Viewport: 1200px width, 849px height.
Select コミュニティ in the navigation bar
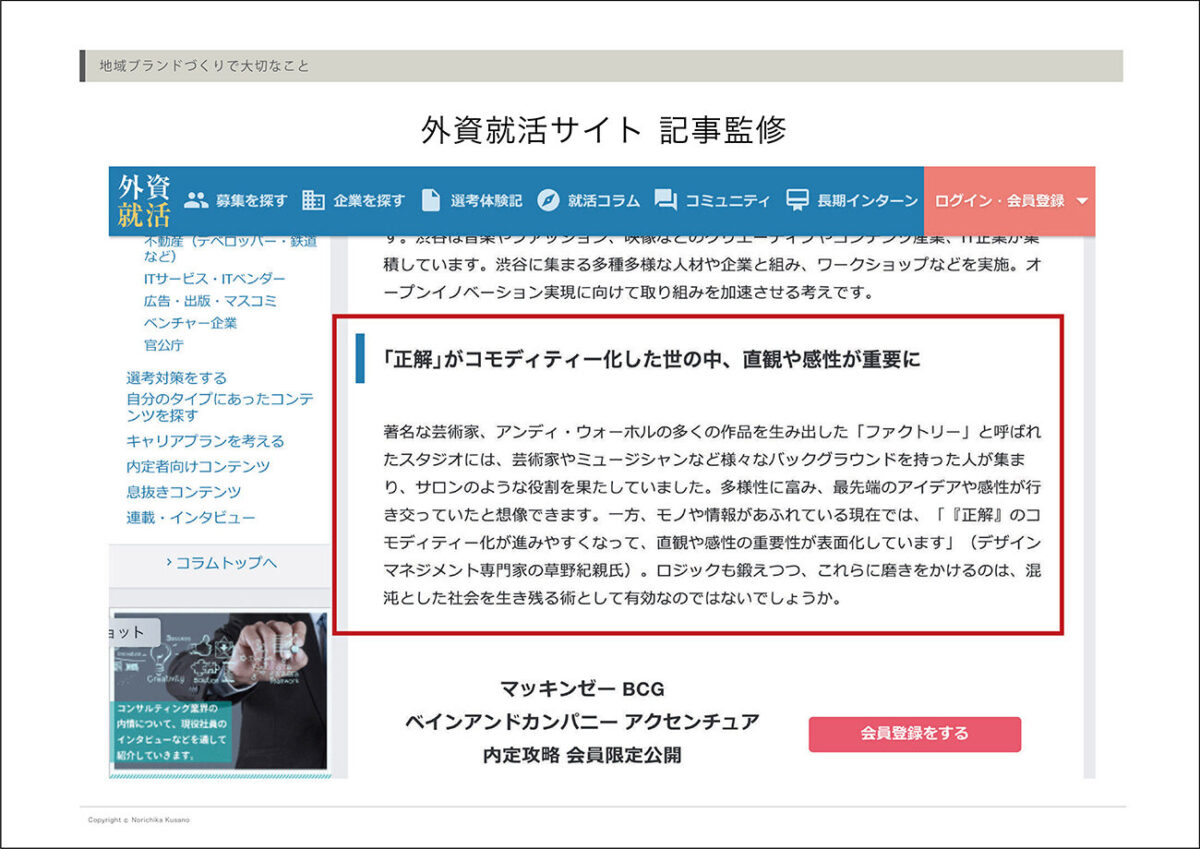(728, 201)
